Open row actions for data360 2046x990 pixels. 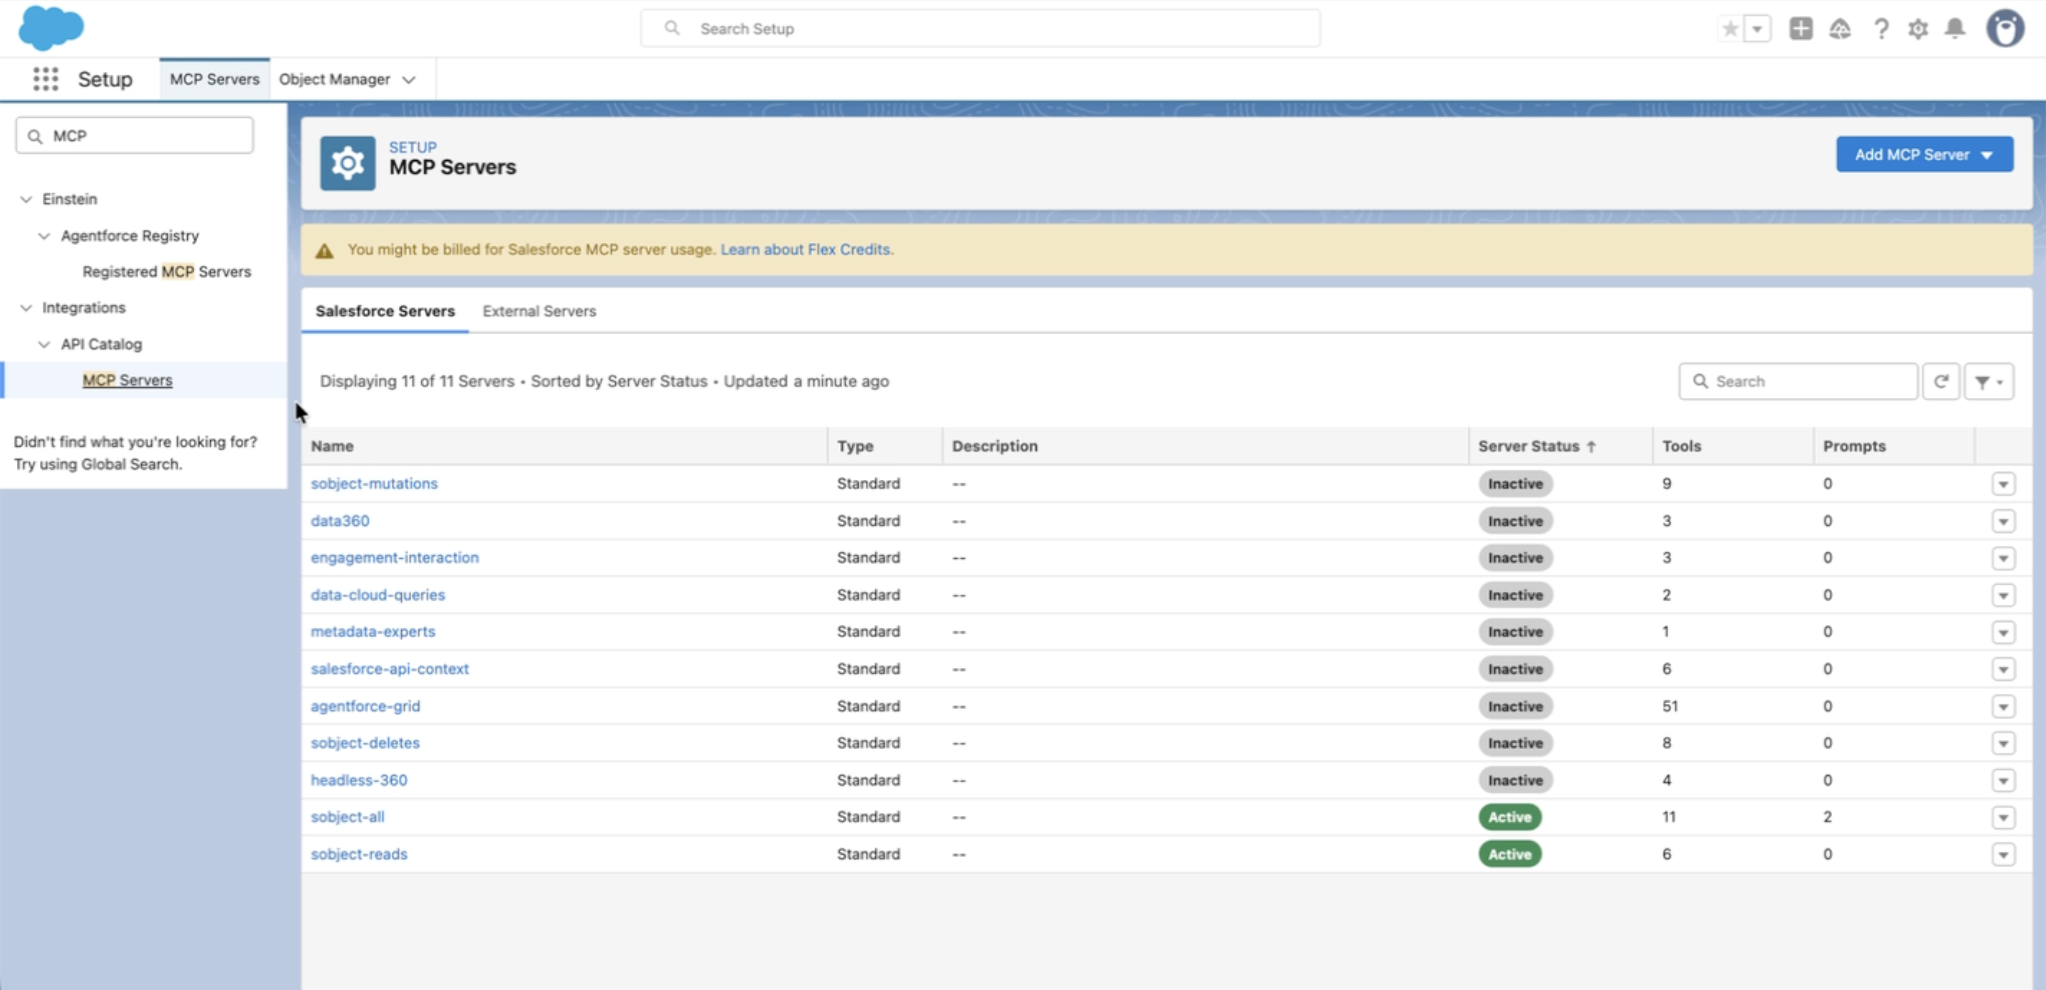pos(2003,521)
